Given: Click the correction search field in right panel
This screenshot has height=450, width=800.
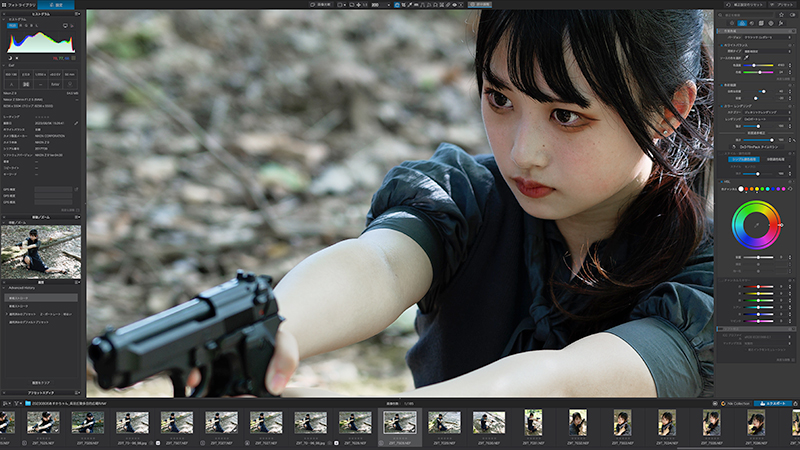Looking at the screenshot, I should point(747,15).
